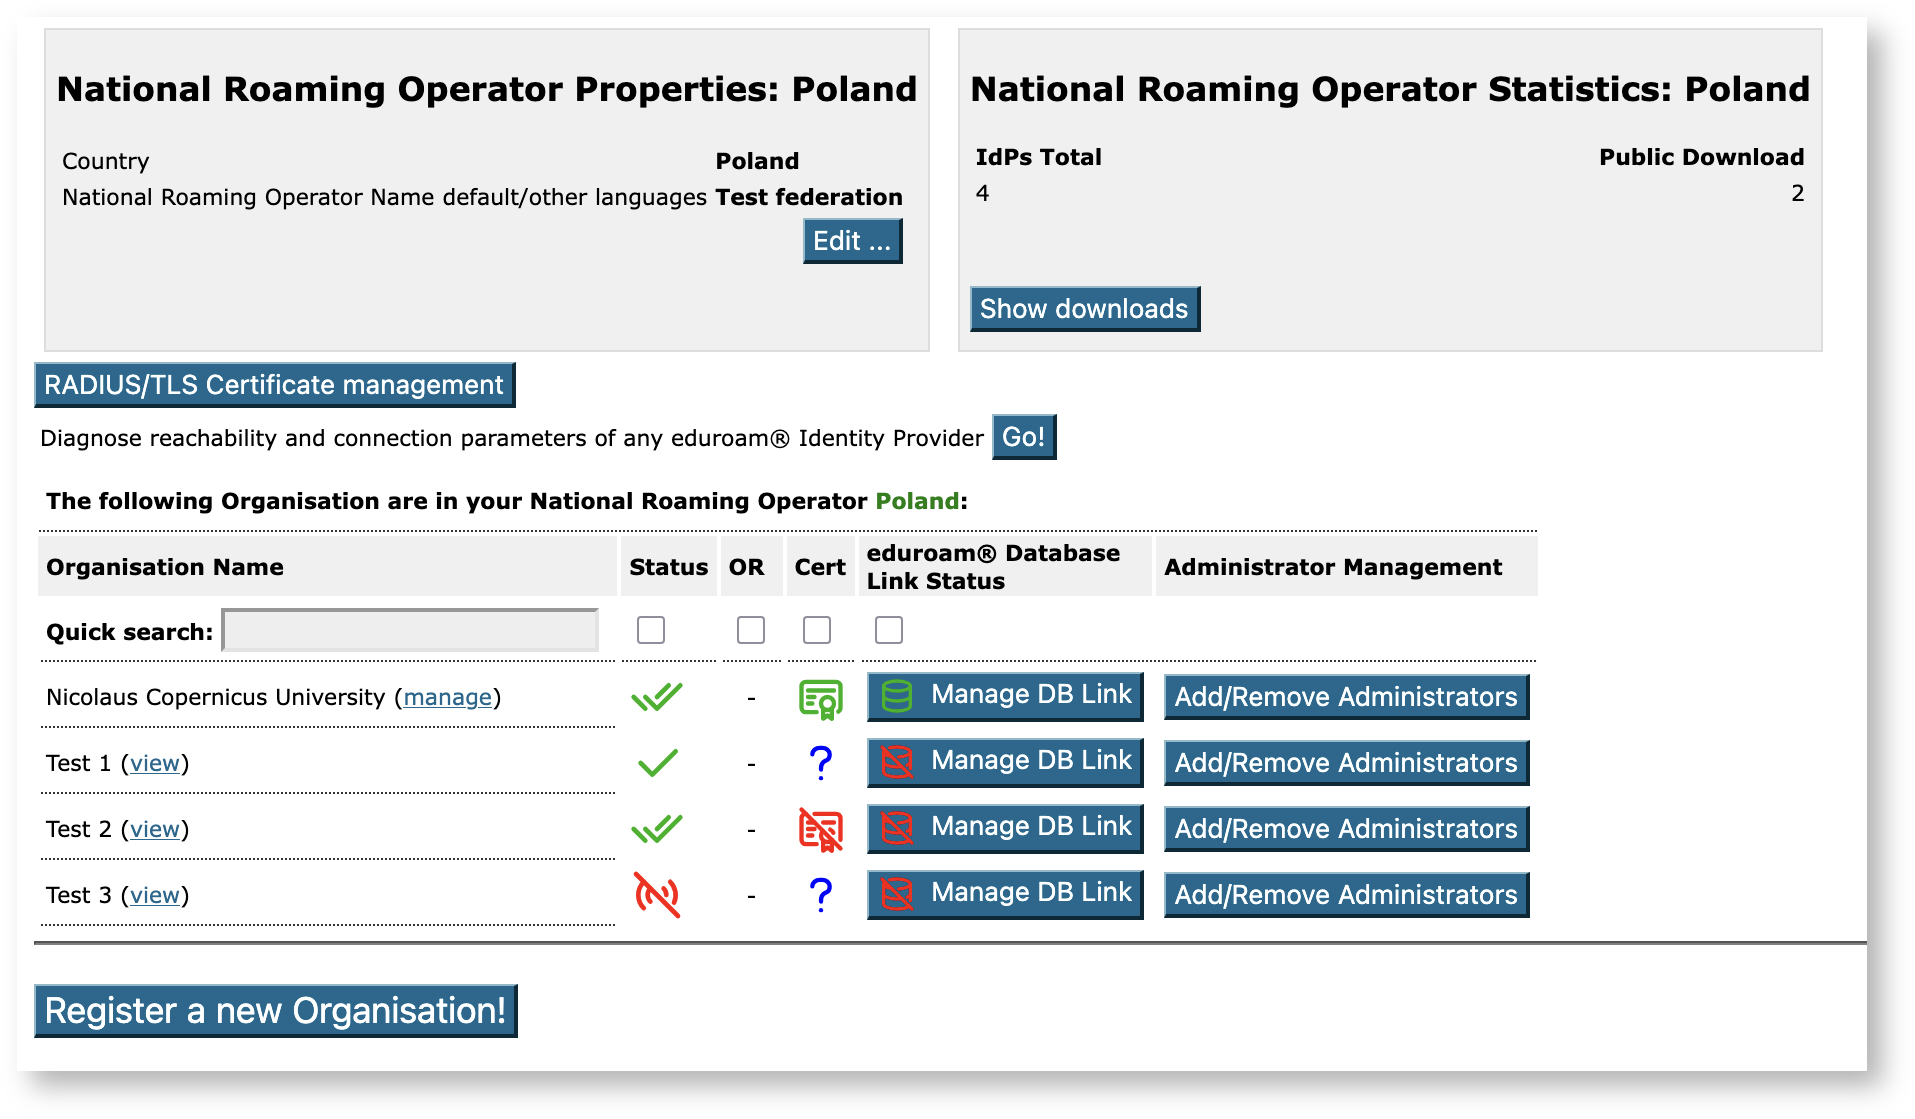This screenshot has width=1915, height=1119.
Task: Click the blue question mark cert icon for Test 1
Action: pos(820,763)
